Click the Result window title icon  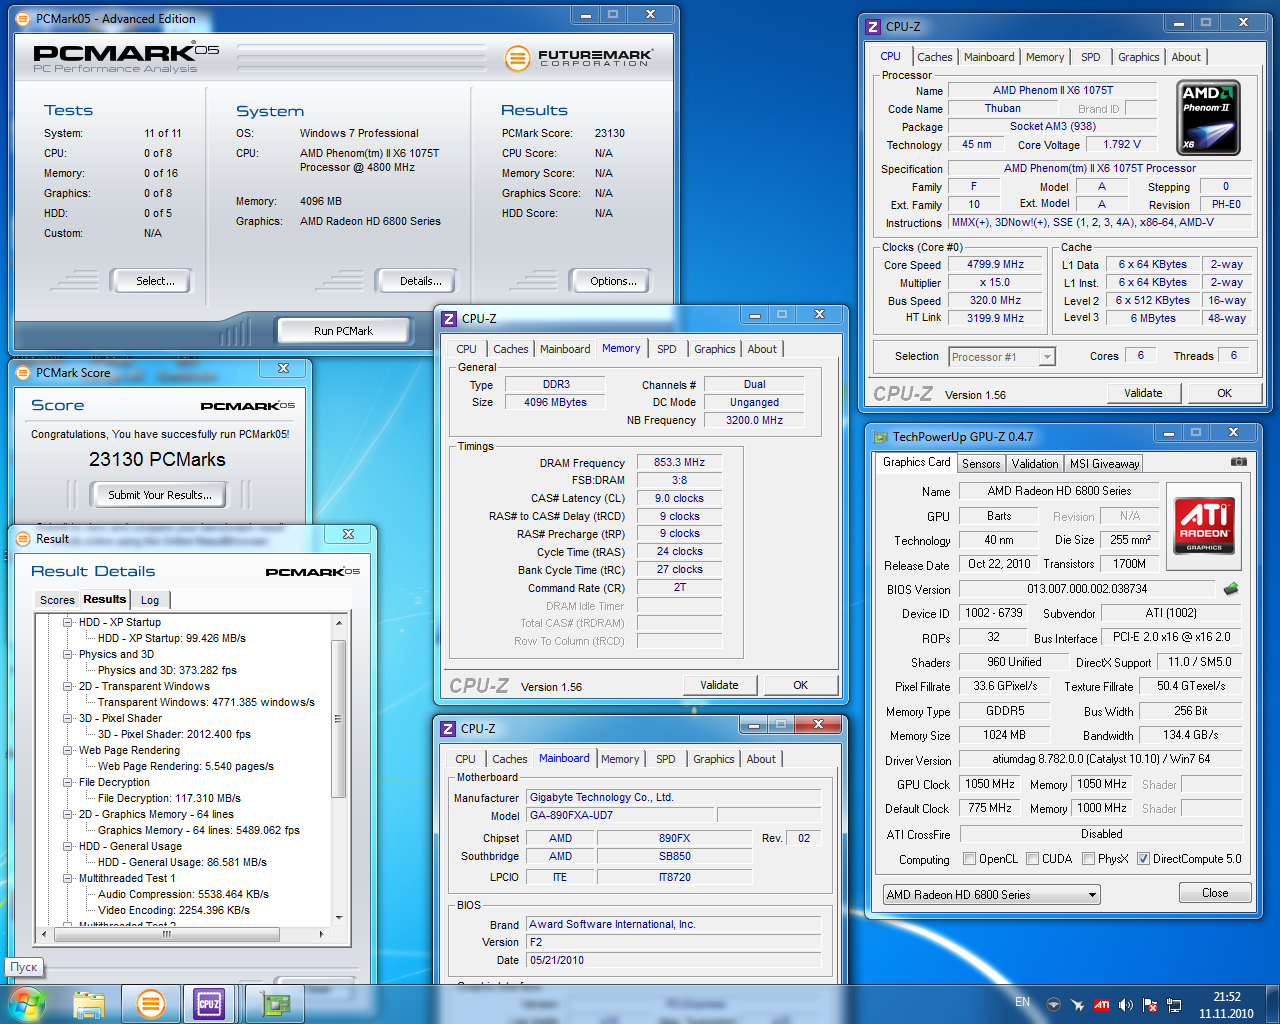[23, 539]
